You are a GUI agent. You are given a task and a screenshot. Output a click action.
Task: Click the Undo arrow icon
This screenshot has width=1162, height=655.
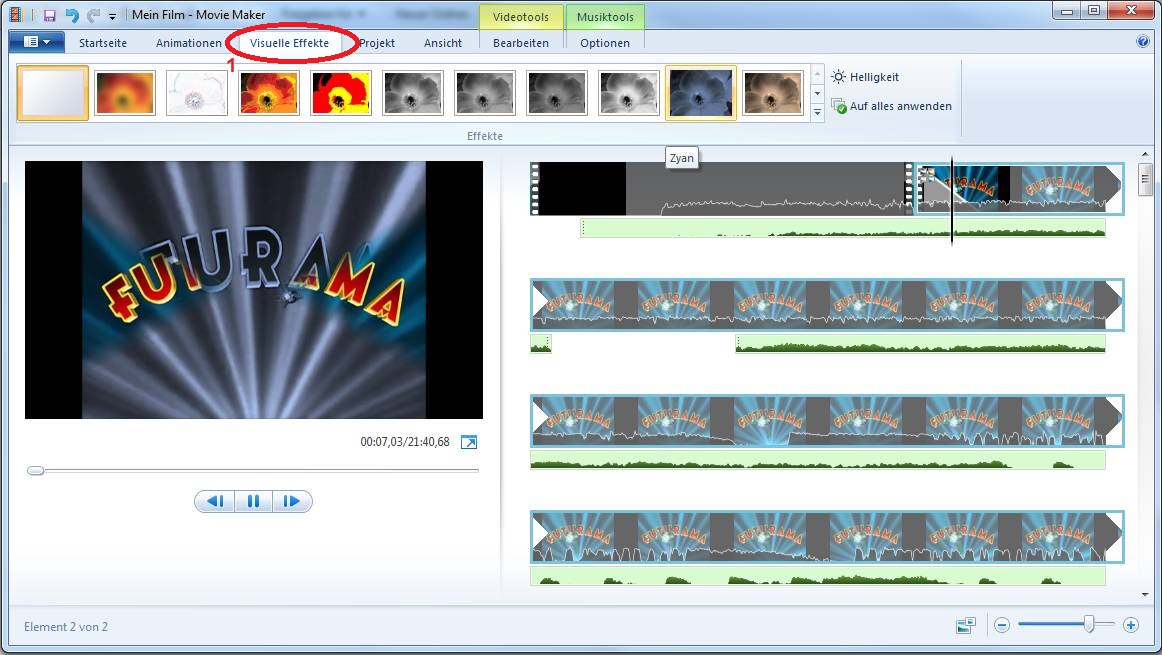pos(71,15)
